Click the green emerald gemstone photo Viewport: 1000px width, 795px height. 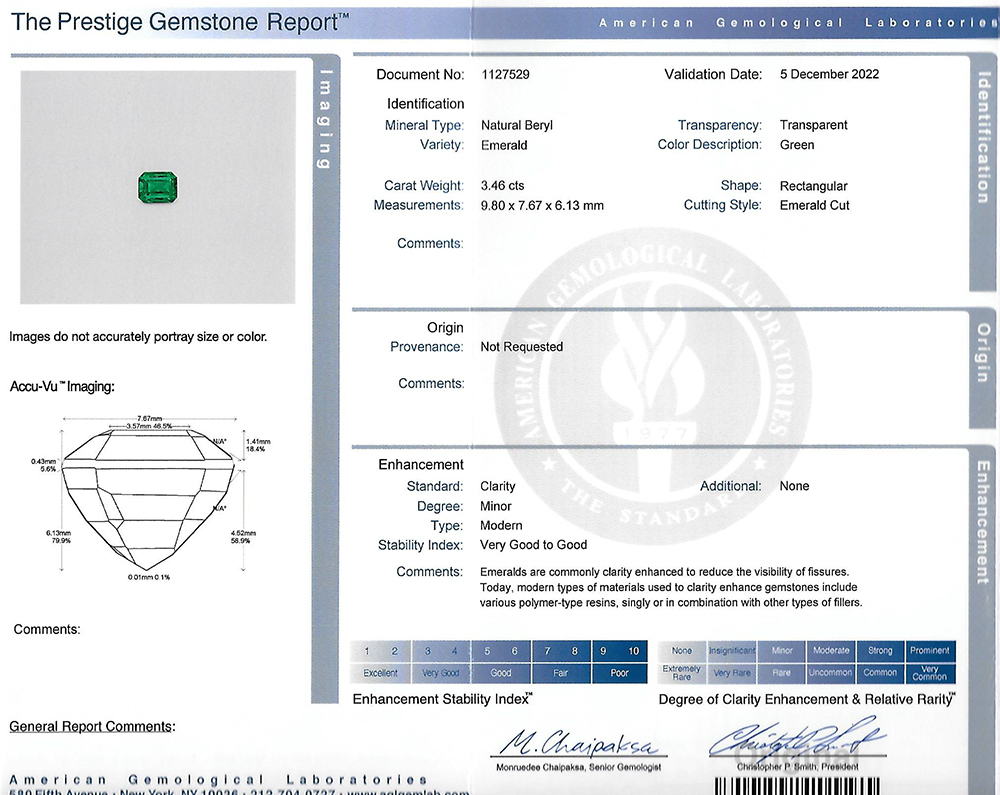click(x=158, y=187)
